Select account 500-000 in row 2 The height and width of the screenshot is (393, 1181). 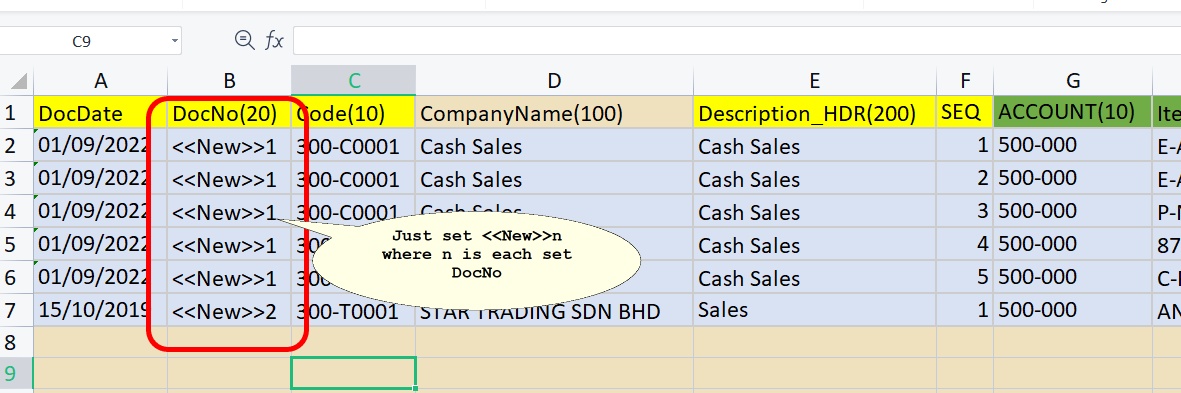(x=1073, y=145)
